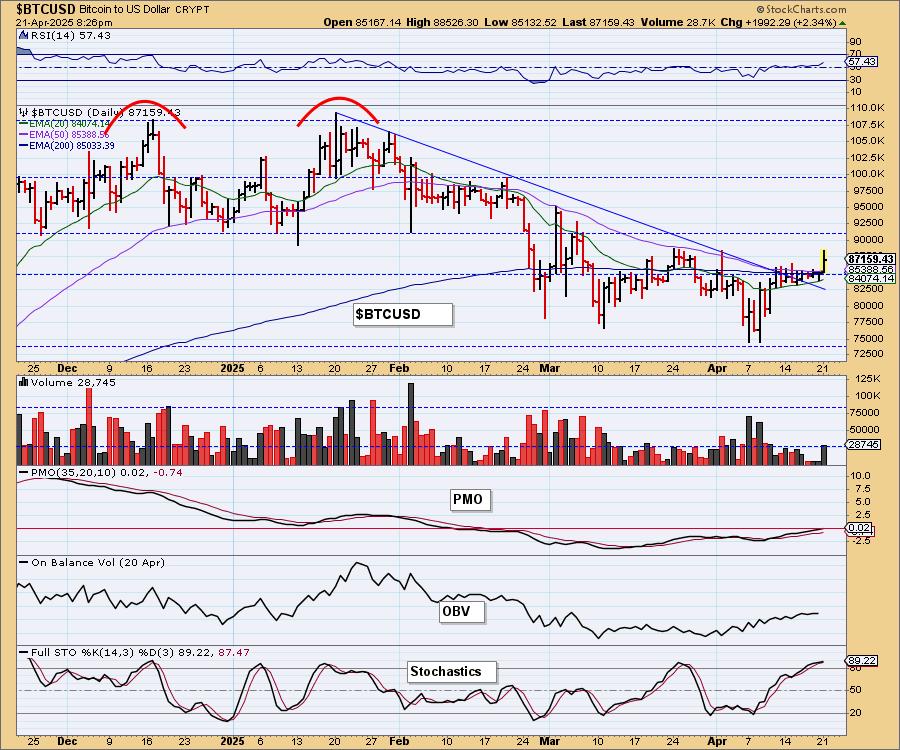Click the 28745 volume value tag

click(x=863, y=445)
